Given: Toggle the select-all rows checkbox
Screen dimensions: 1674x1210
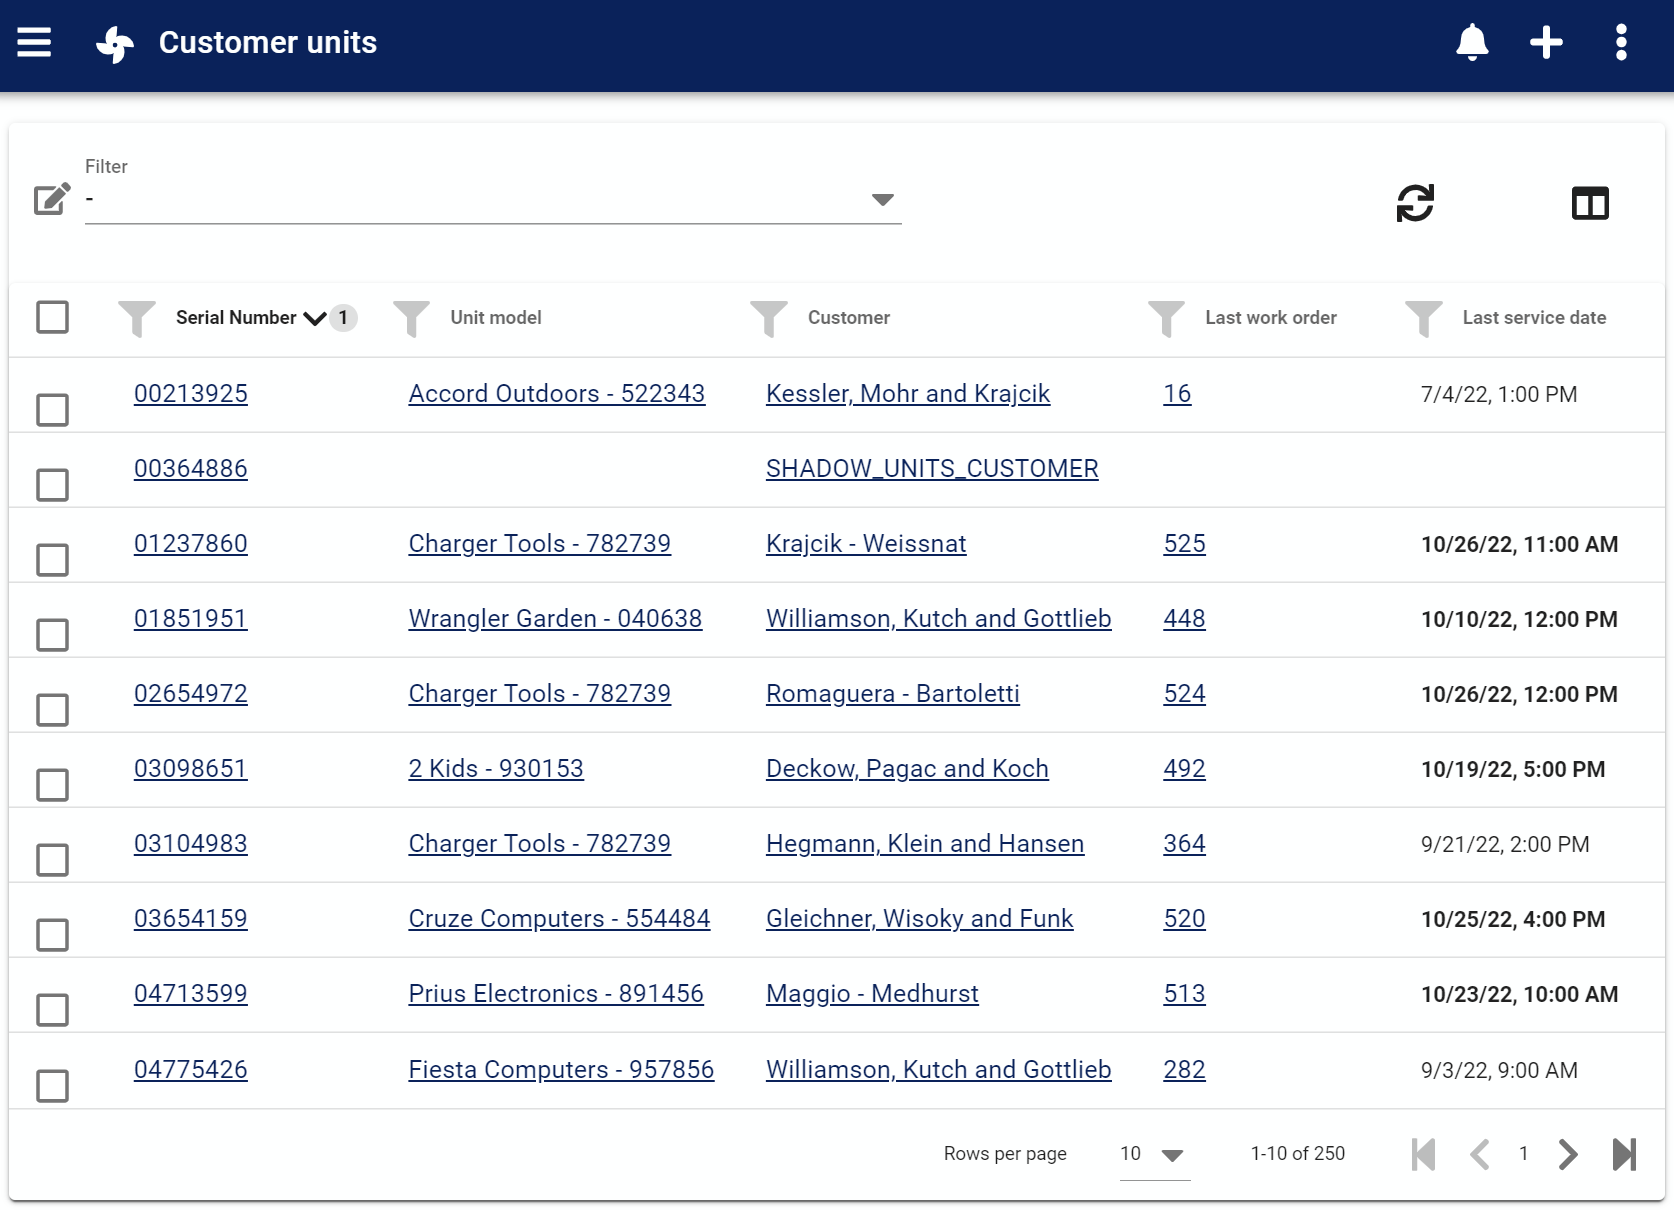Looking at the screenshot, I should (52, 317).
